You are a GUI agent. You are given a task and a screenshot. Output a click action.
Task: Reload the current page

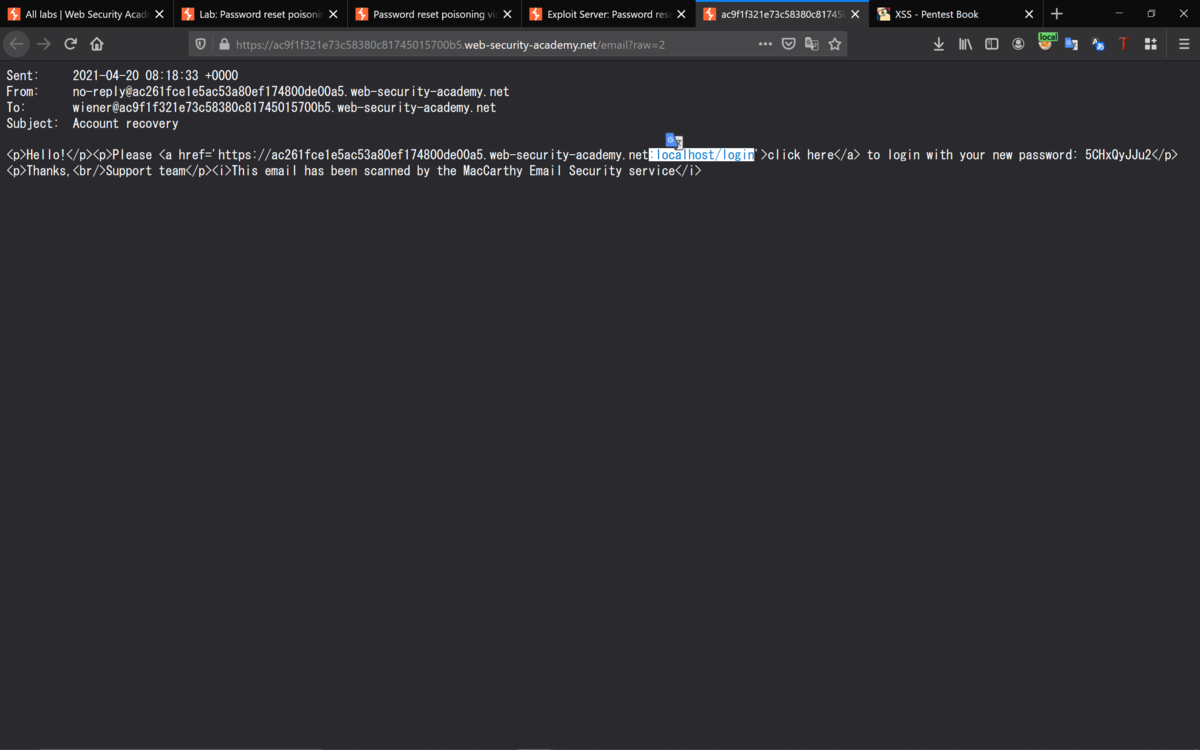[70, 44]
